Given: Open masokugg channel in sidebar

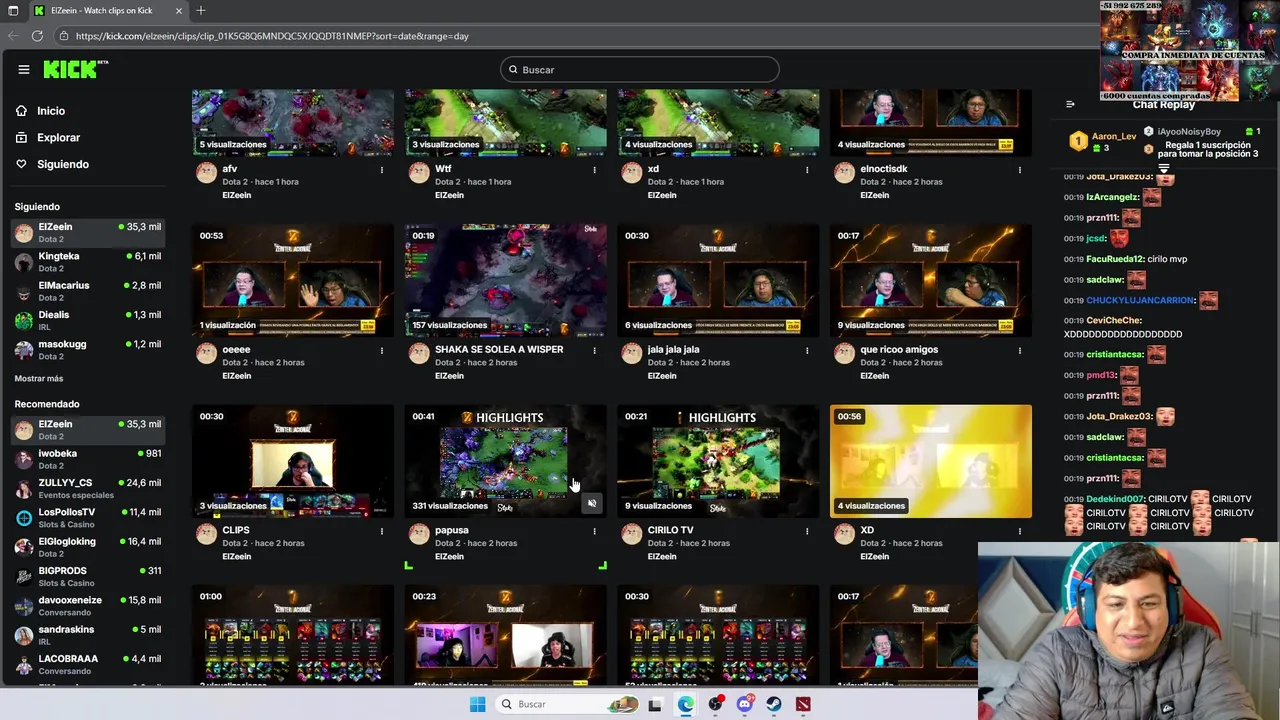Looking at the screenshot, I should (87, 349).
